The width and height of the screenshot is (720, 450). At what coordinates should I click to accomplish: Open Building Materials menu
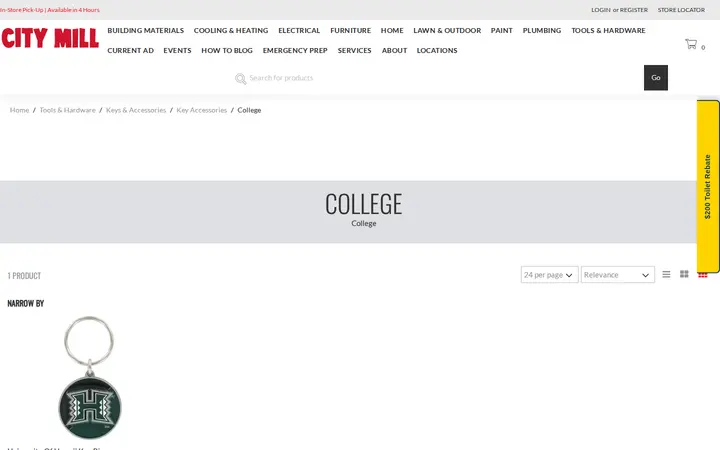[x=146, y=30]
